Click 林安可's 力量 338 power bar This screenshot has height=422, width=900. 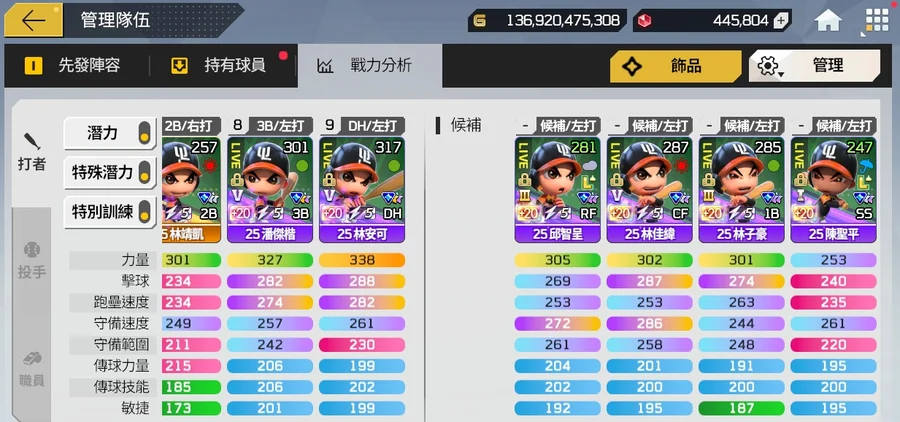pos(362,260)
